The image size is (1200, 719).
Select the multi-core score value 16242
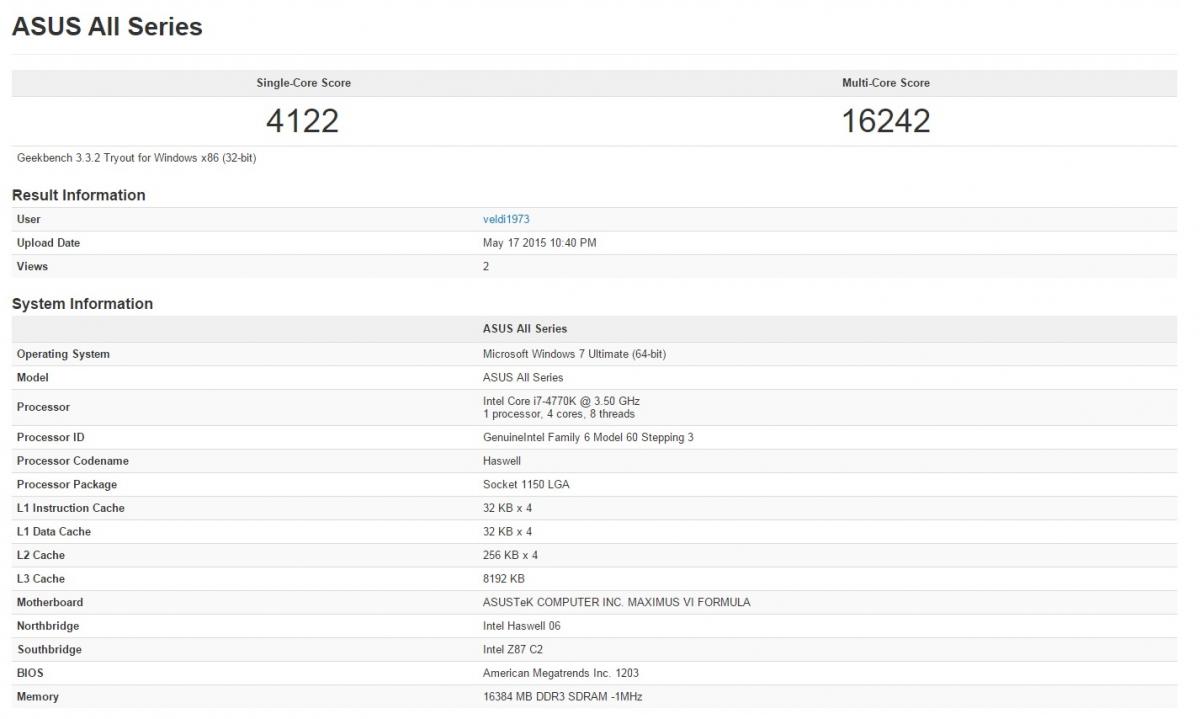click(x=886, y=121)
